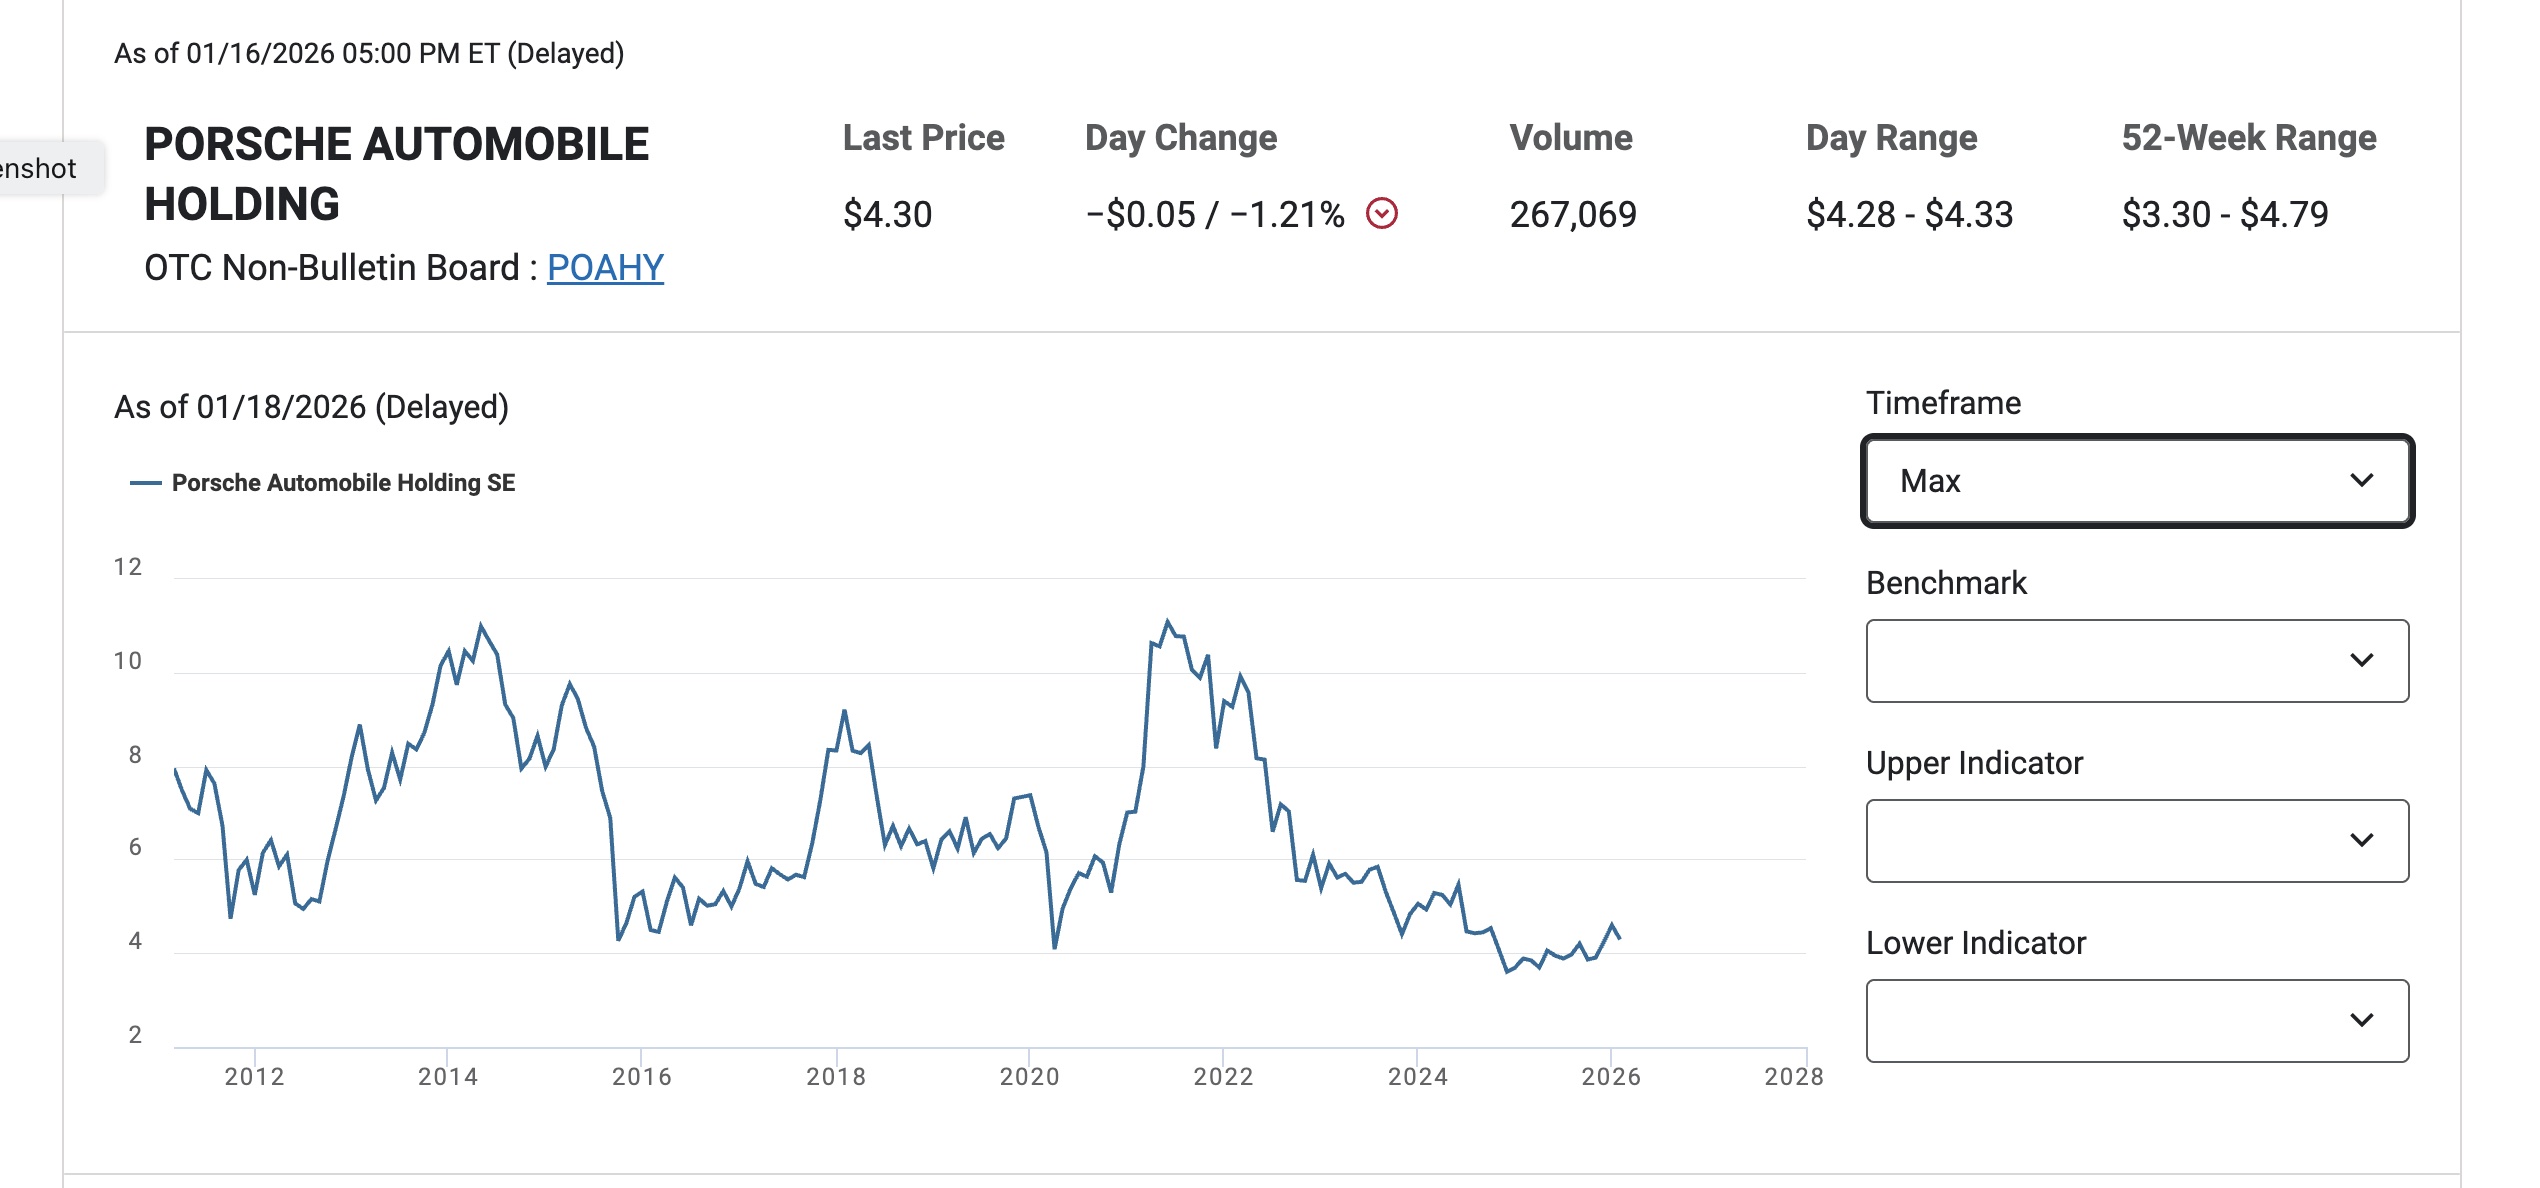The height and width of the screenshot is (1188, 2540).
Task: Click the Last Price value $4.30
Action: [x=887, y=214]
